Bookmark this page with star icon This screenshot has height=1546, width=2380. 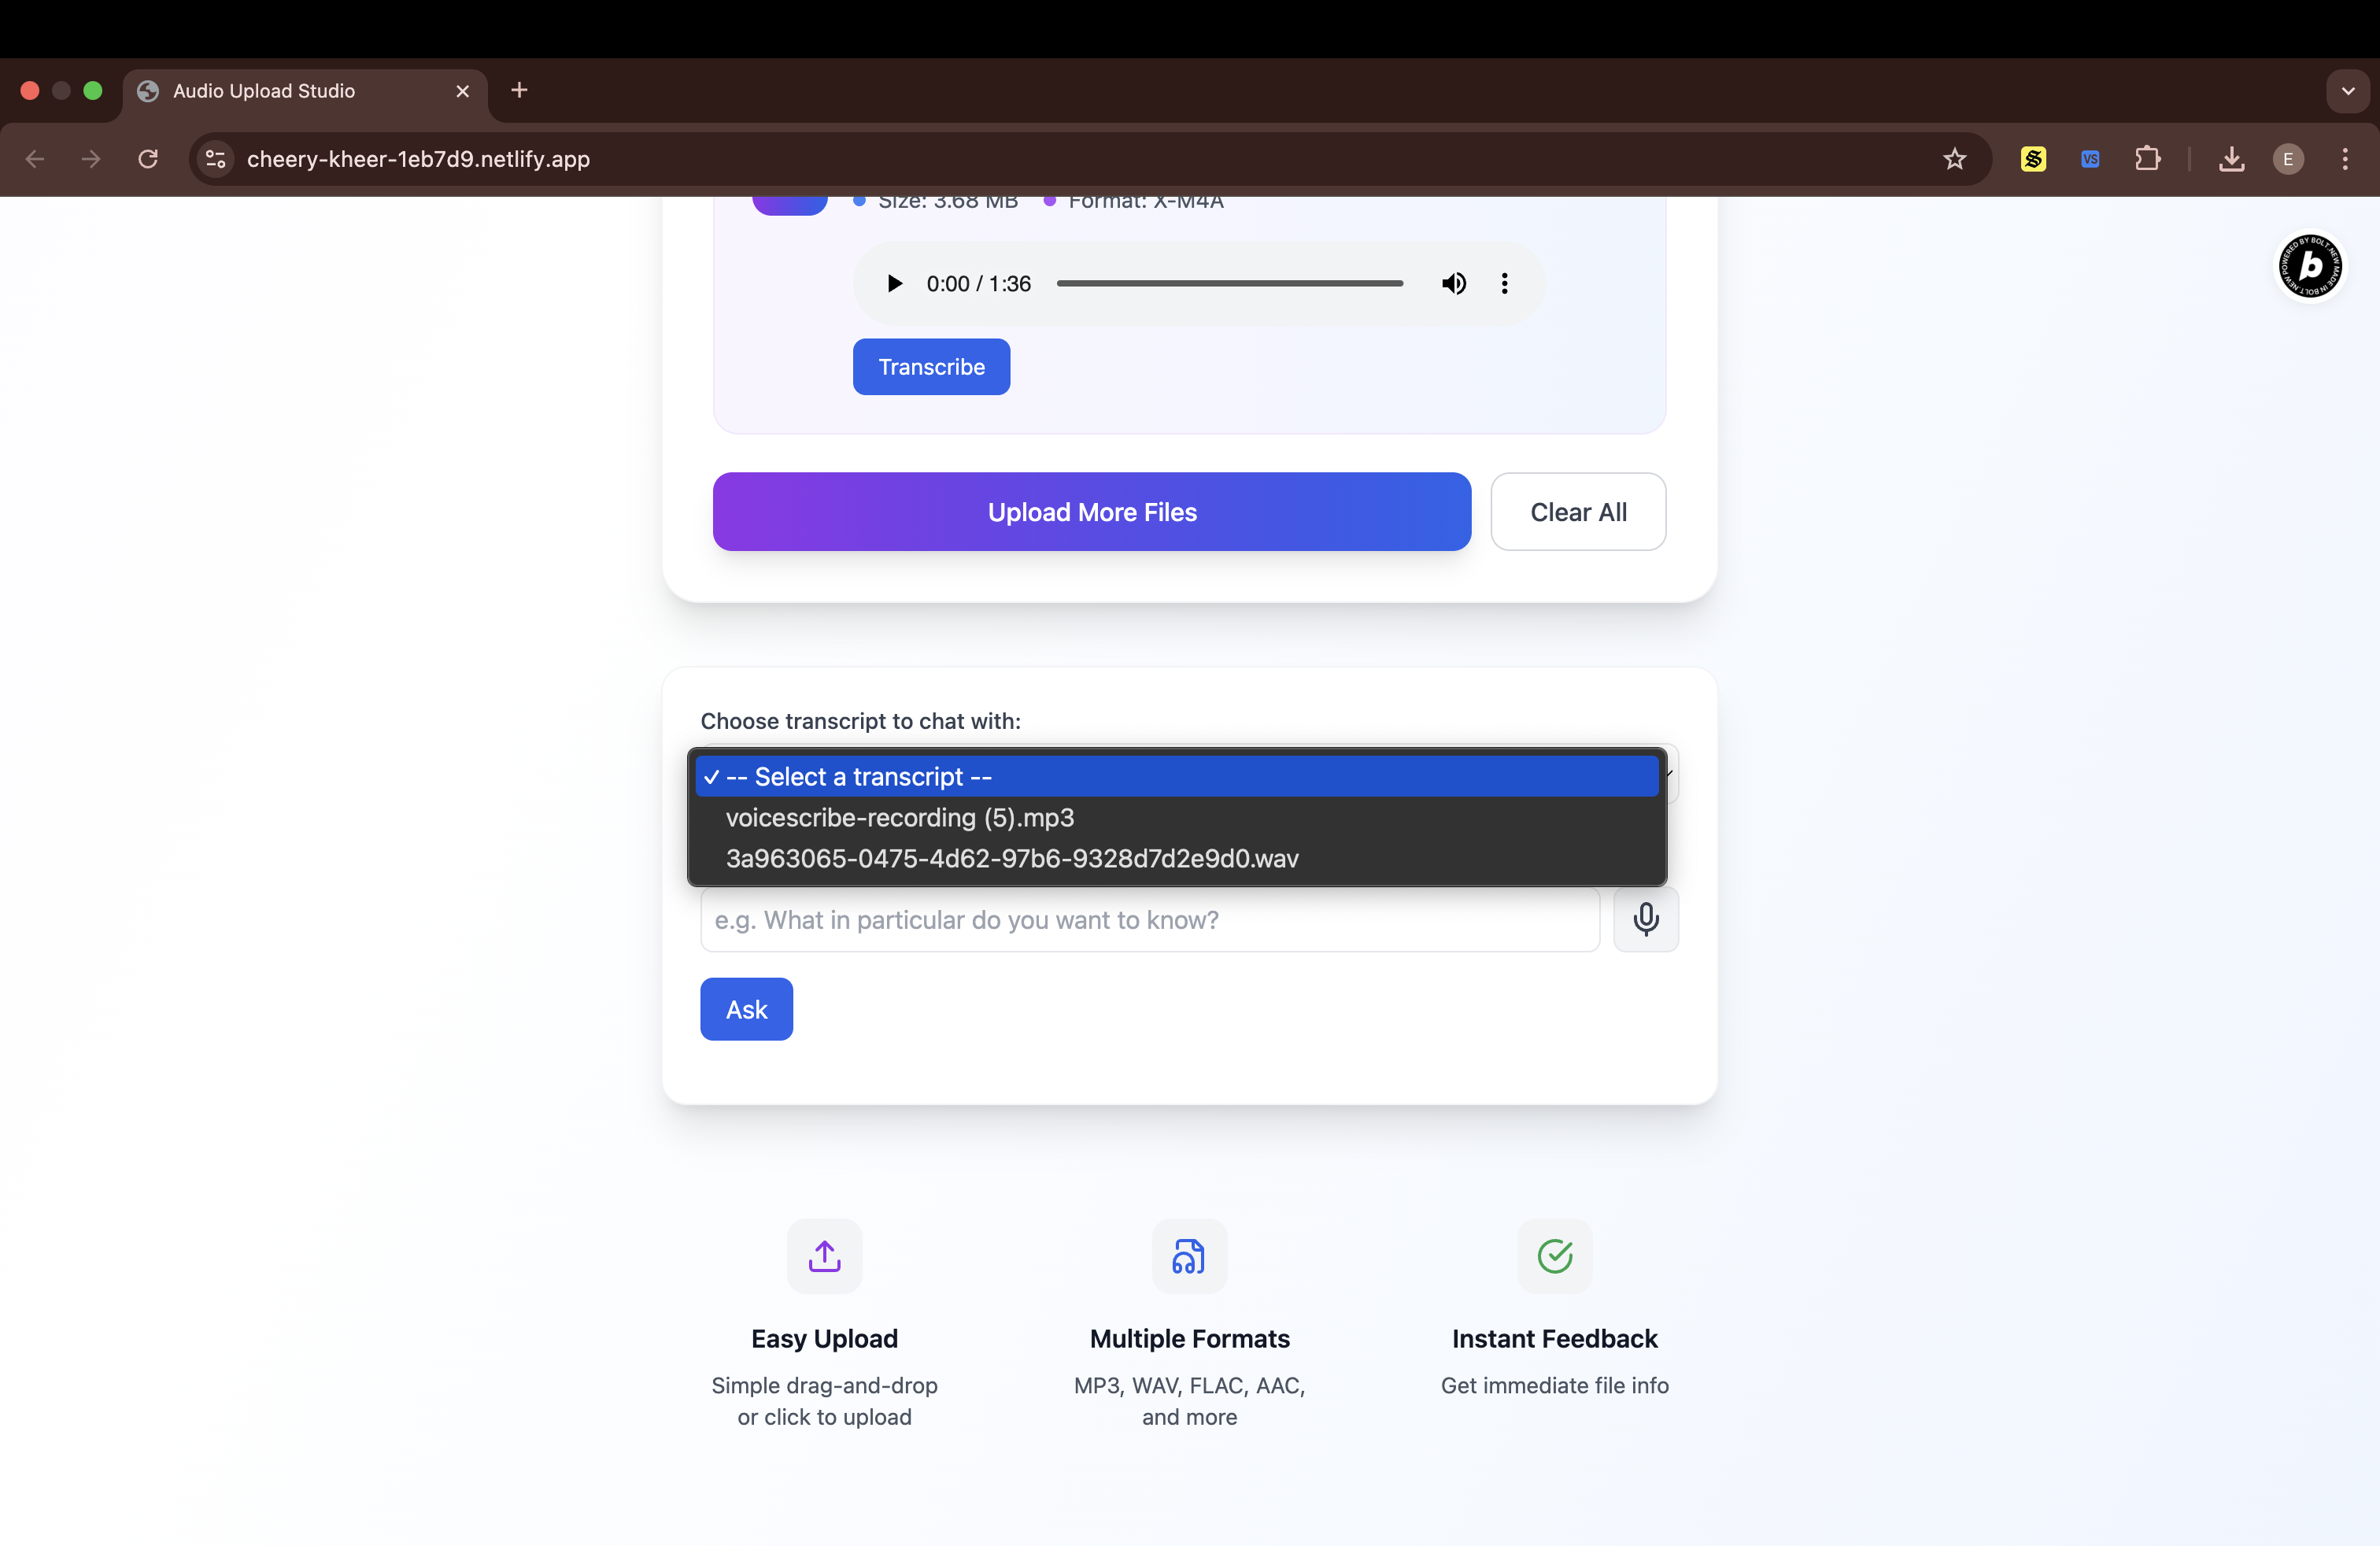[1954, 159]
